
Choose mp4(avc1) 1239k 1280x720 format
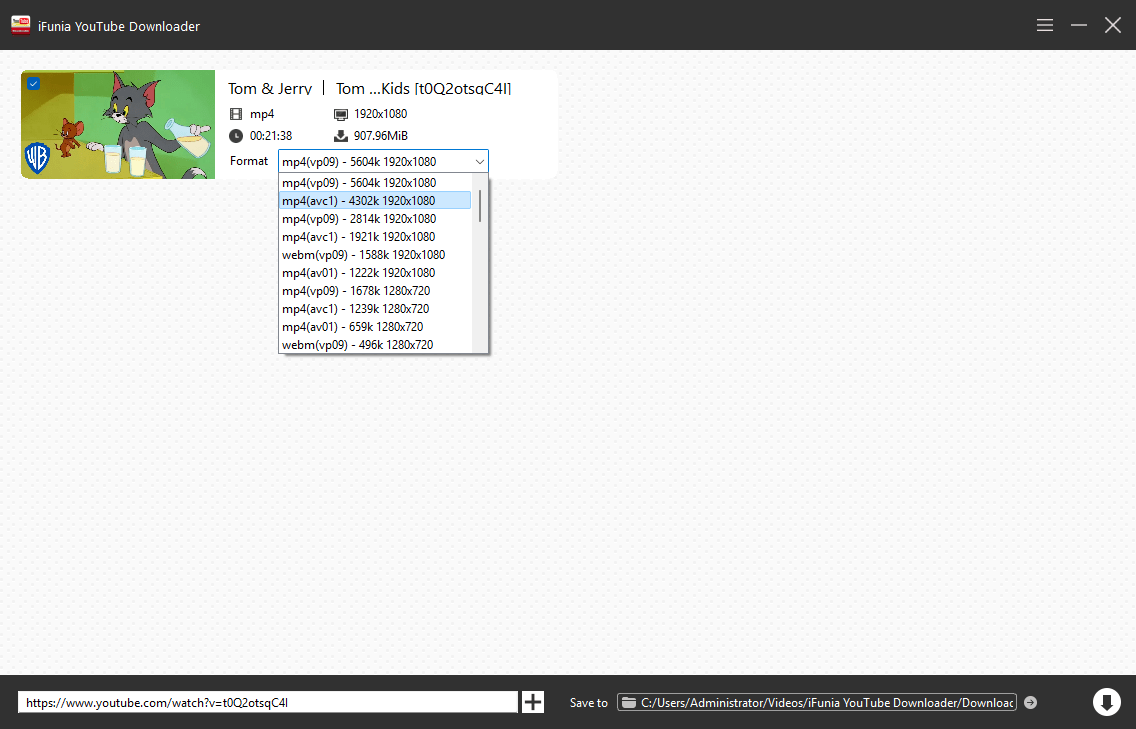(x=355, y=309)
